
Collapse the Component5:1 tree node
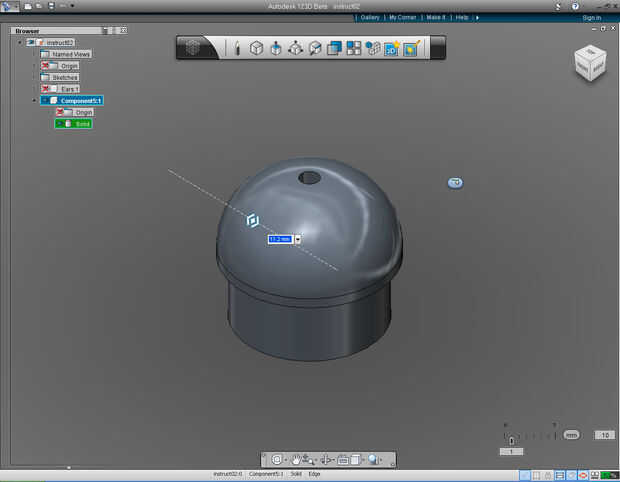tap(35, 101)
